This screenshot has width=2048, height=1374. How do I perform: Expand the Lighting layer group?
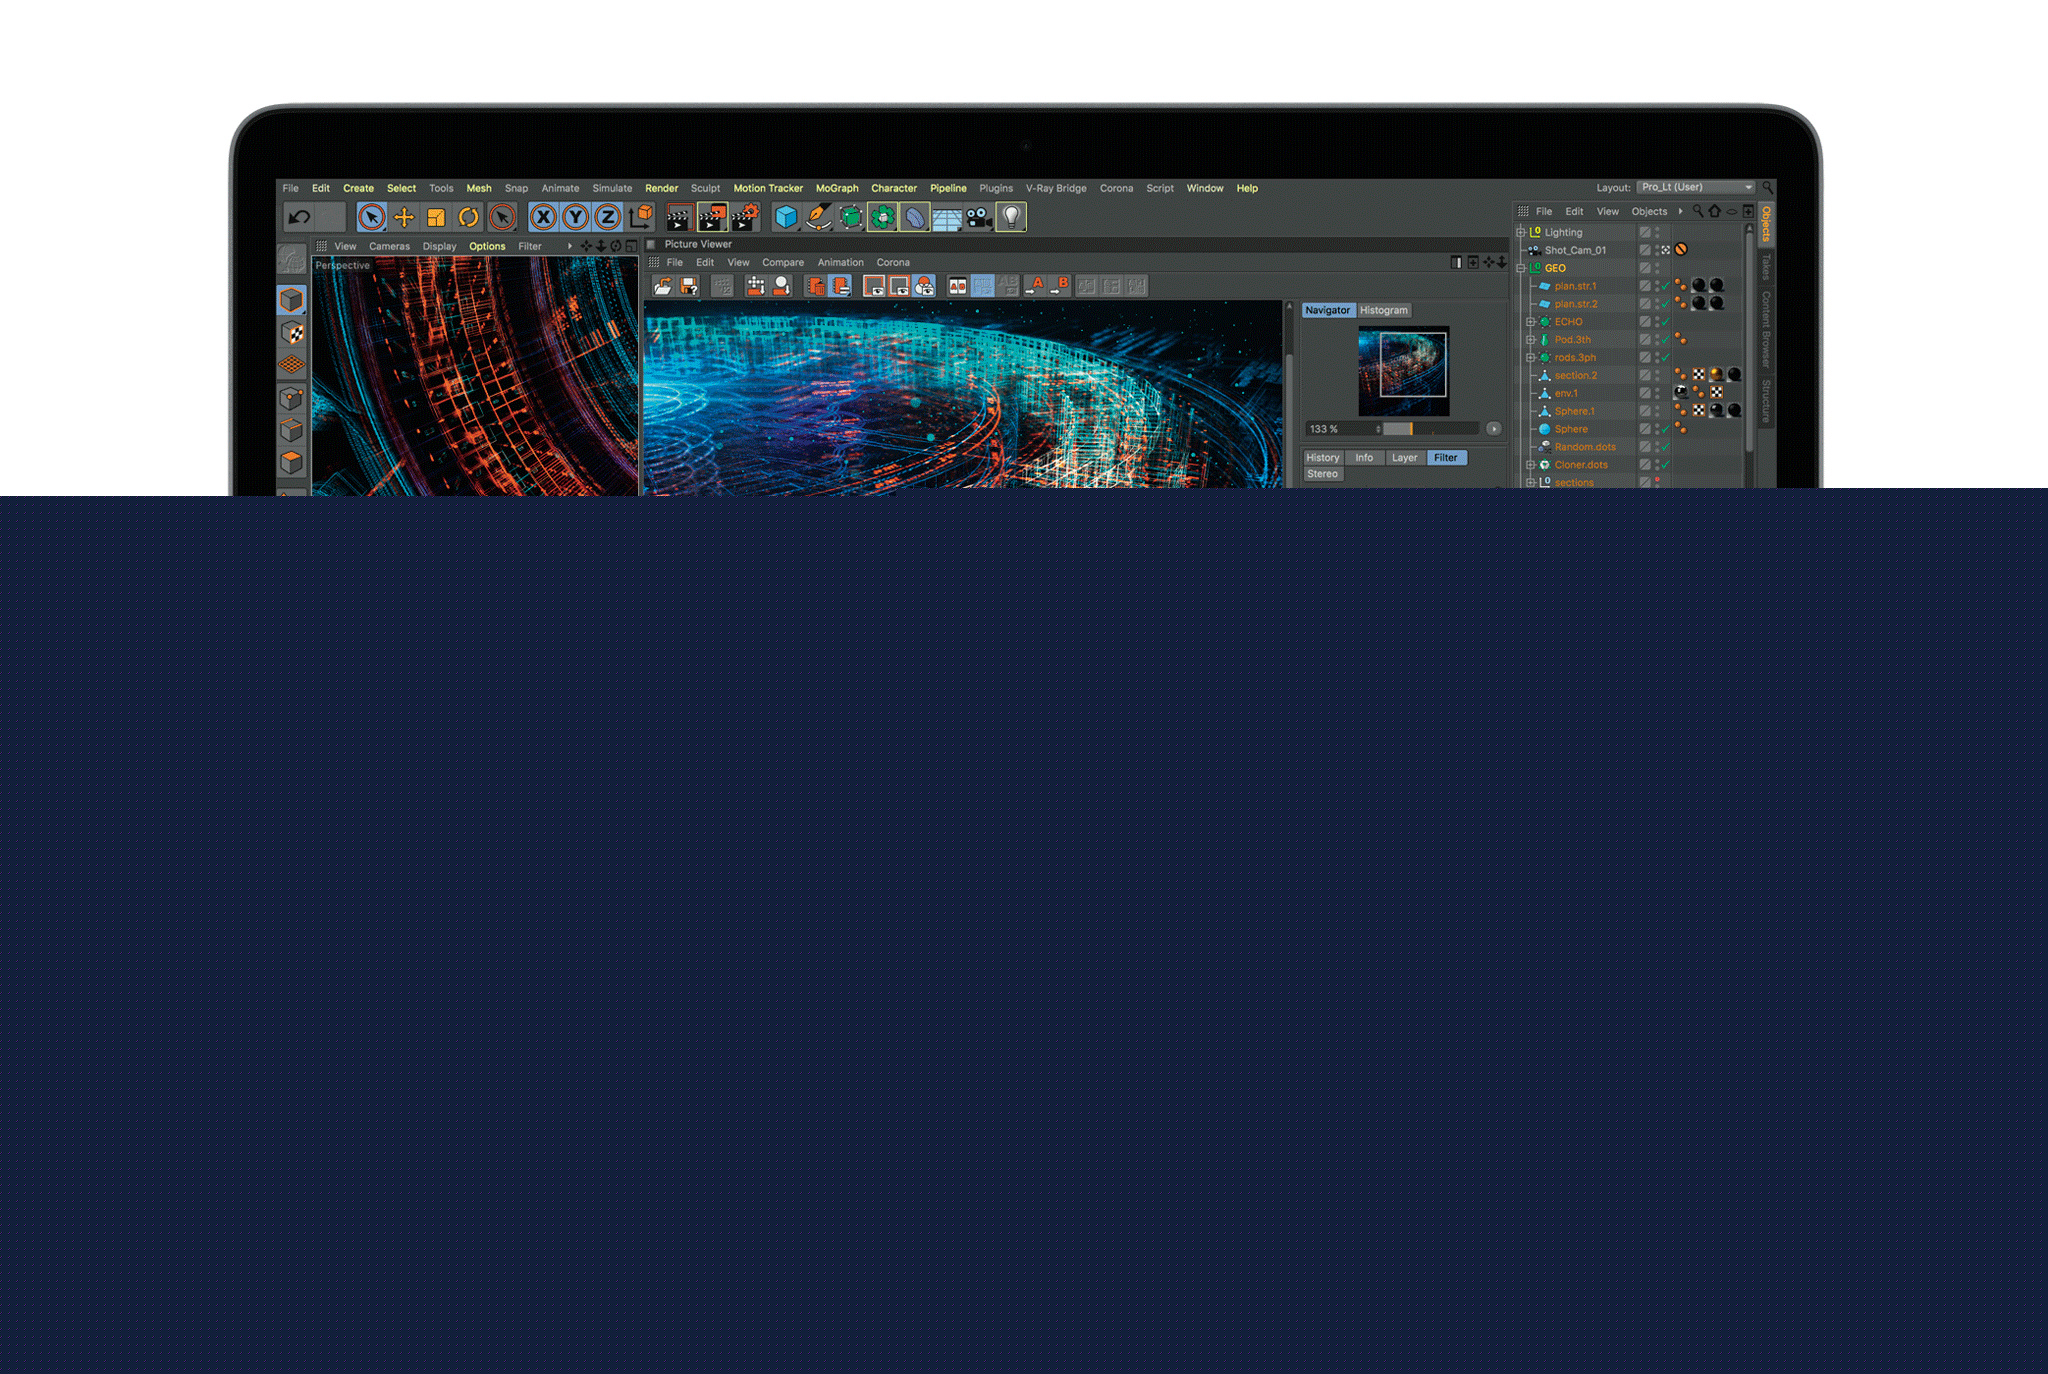pyautogui.click(x=1521, y=232)
